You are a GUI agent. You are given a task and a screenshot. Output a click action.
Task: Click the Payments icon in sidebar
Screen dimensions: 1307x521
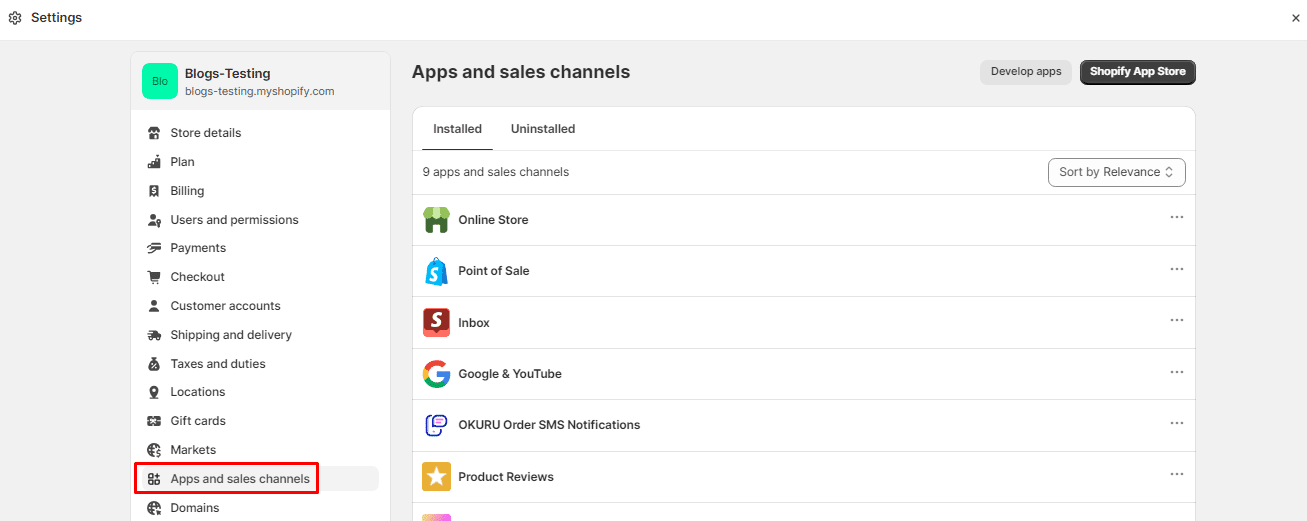[154, 248]
